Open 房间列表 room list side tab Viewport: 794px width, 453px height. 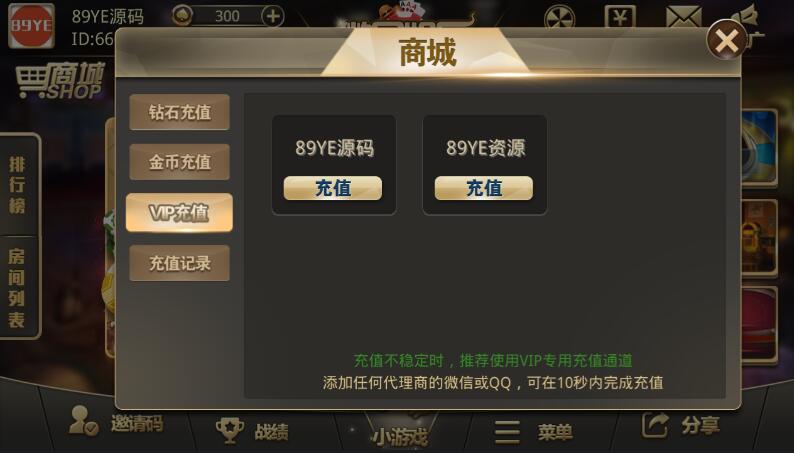pyautogui.click(x=17, y=287)
